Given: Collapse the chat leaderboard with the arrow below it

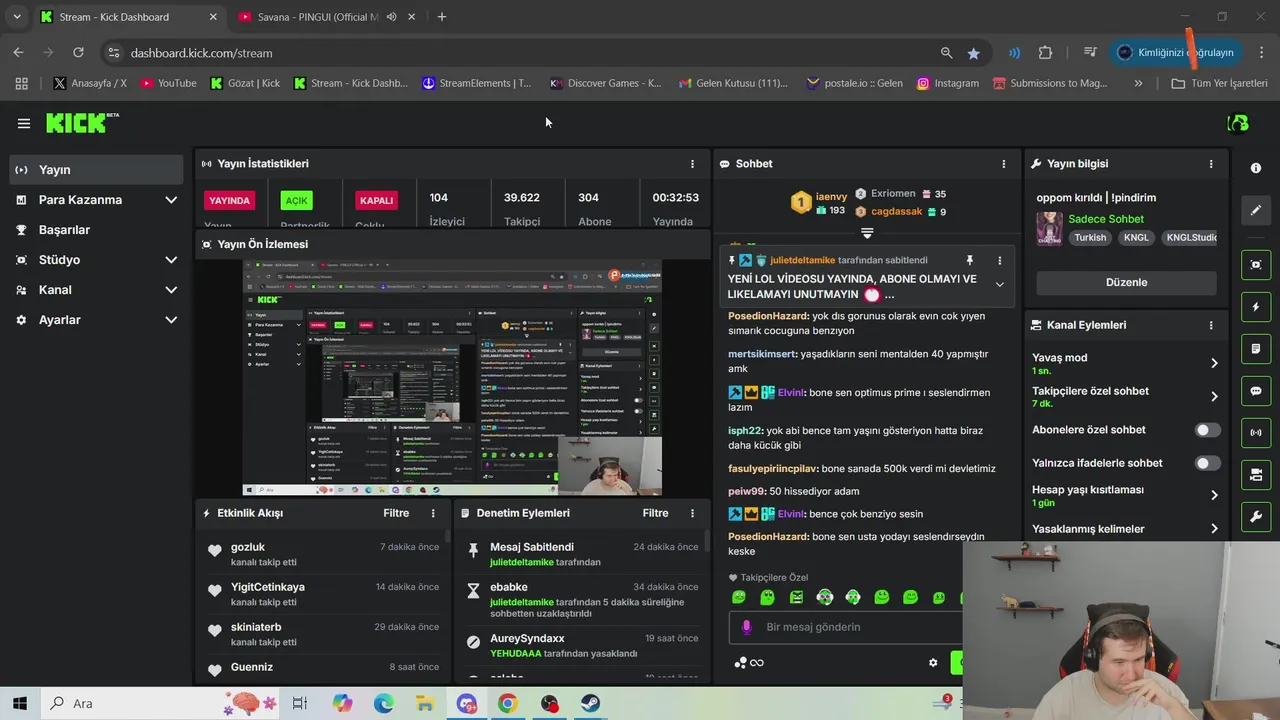Looking at the screenshot, I should [867, 233].
